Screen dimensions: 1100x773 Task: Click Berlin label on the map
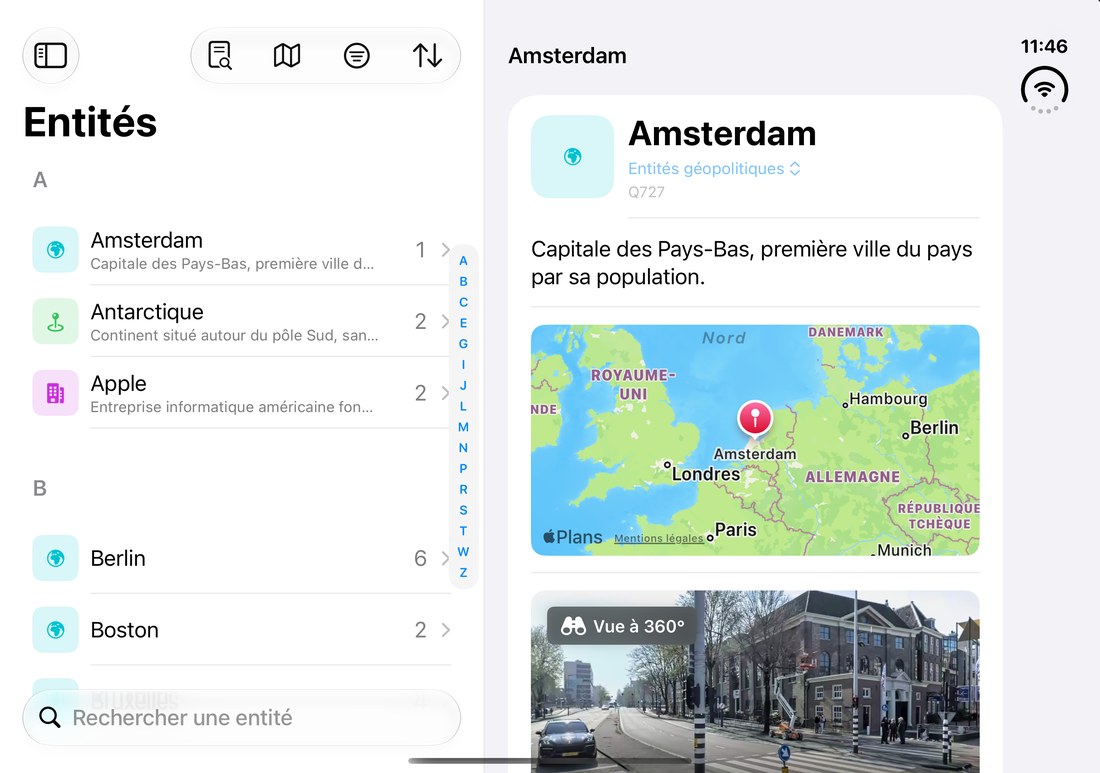[x=934, y=427]
